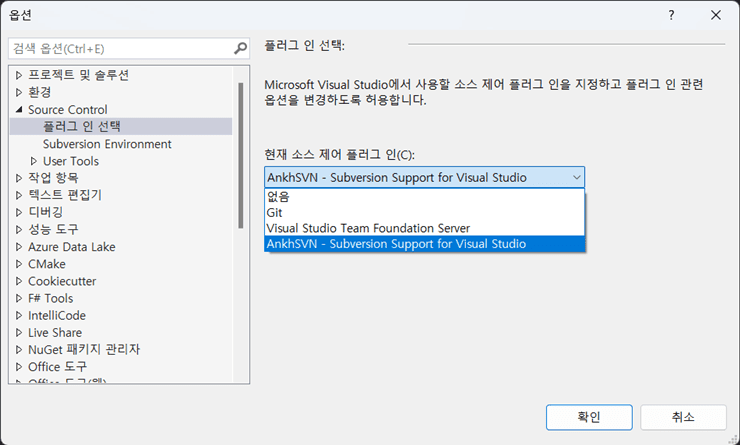Image resolution: width=740 pixels, height=445 pixels.
Task: Expand the Azure Data Lake node
Action: point(19,247)
